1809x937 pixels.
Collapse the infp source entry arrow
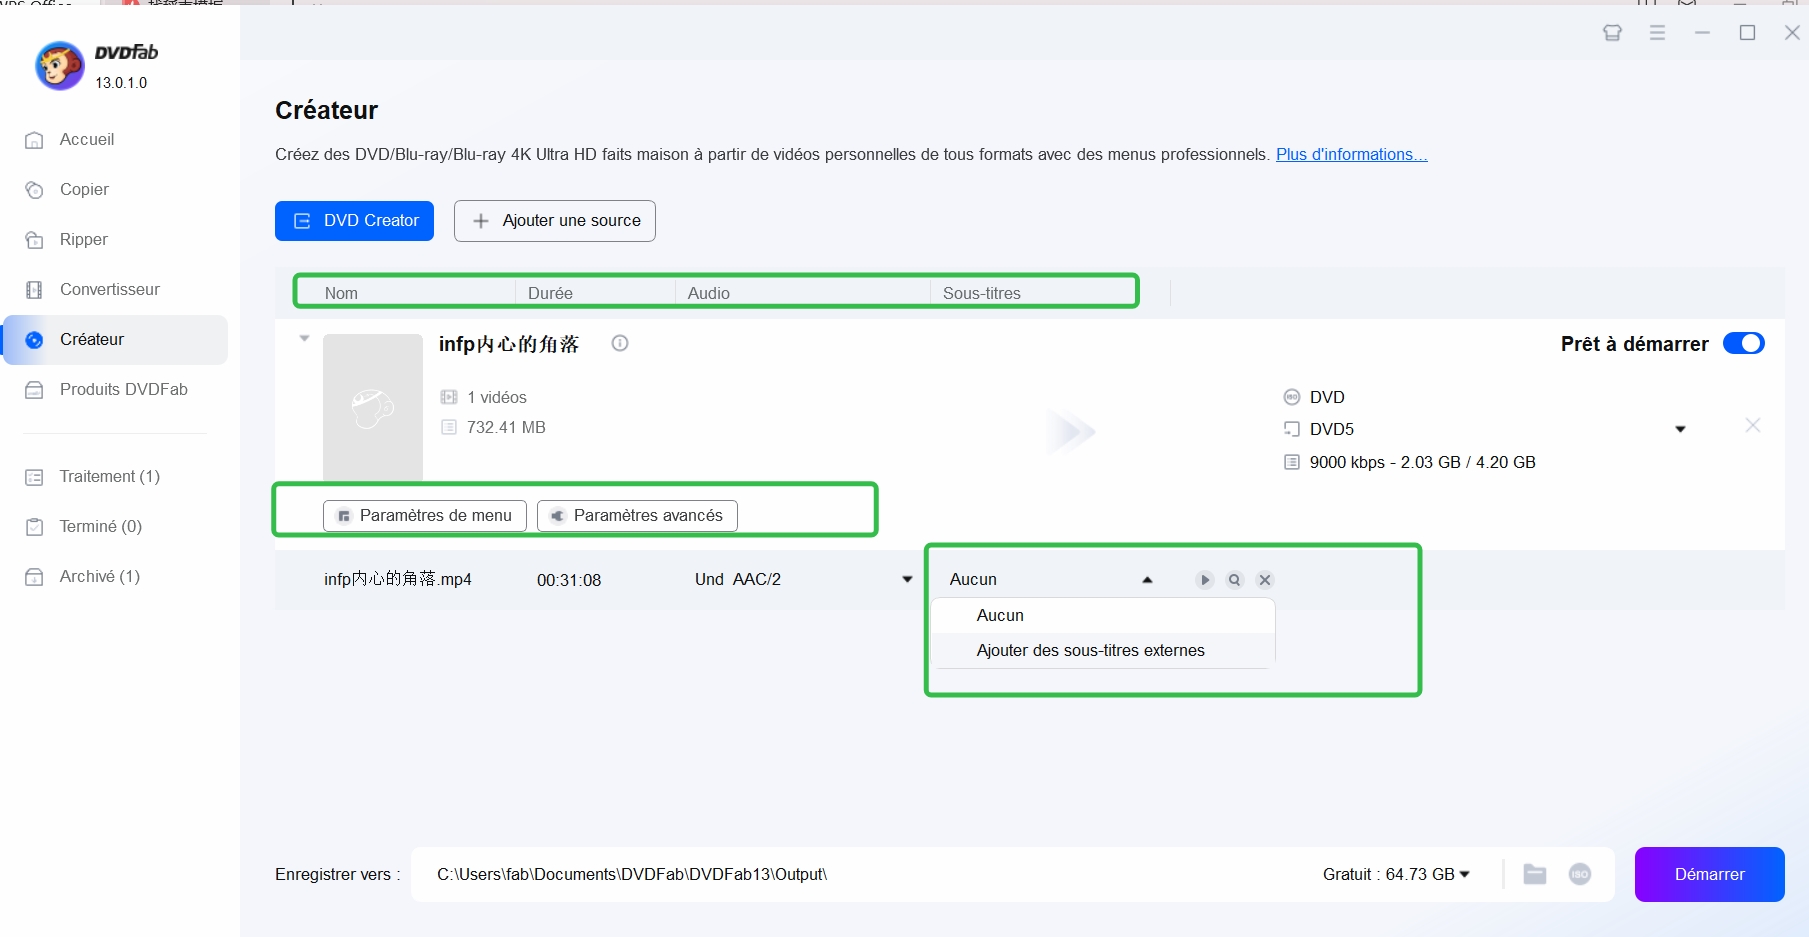304,339
